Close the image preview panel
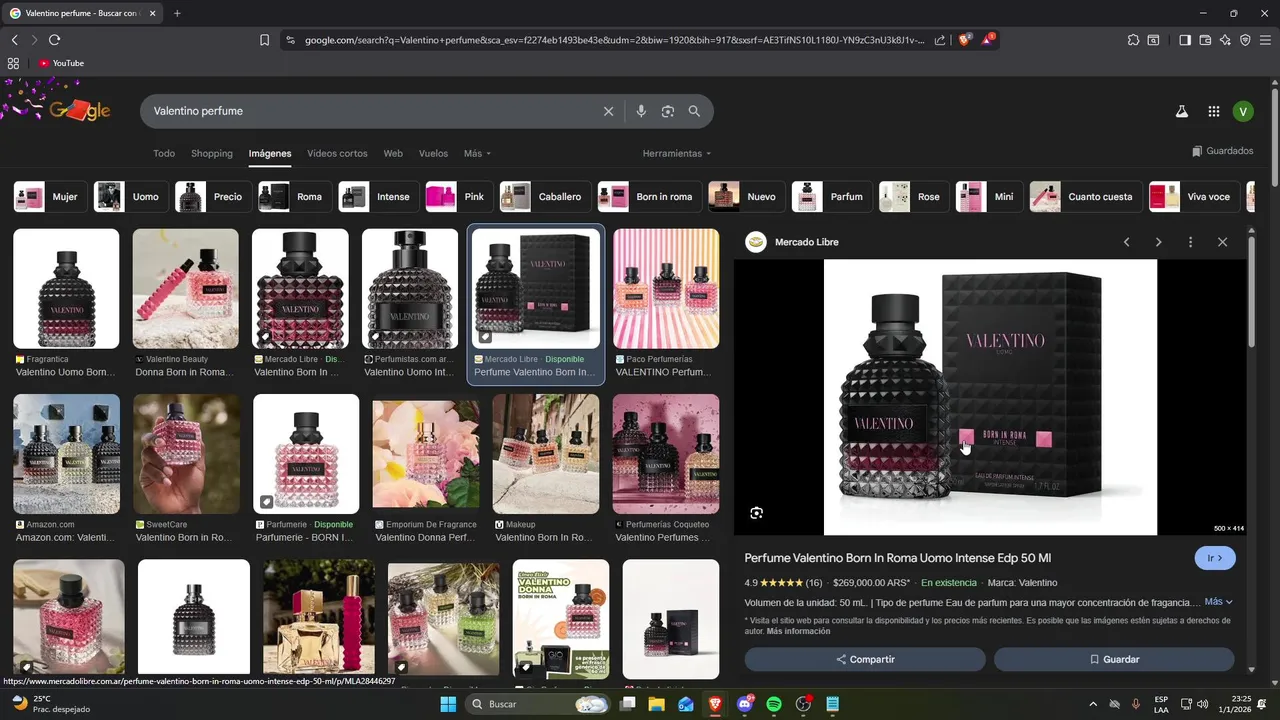The height and width of the screenshot is (720, 1280). click(x=1222, y=242)
